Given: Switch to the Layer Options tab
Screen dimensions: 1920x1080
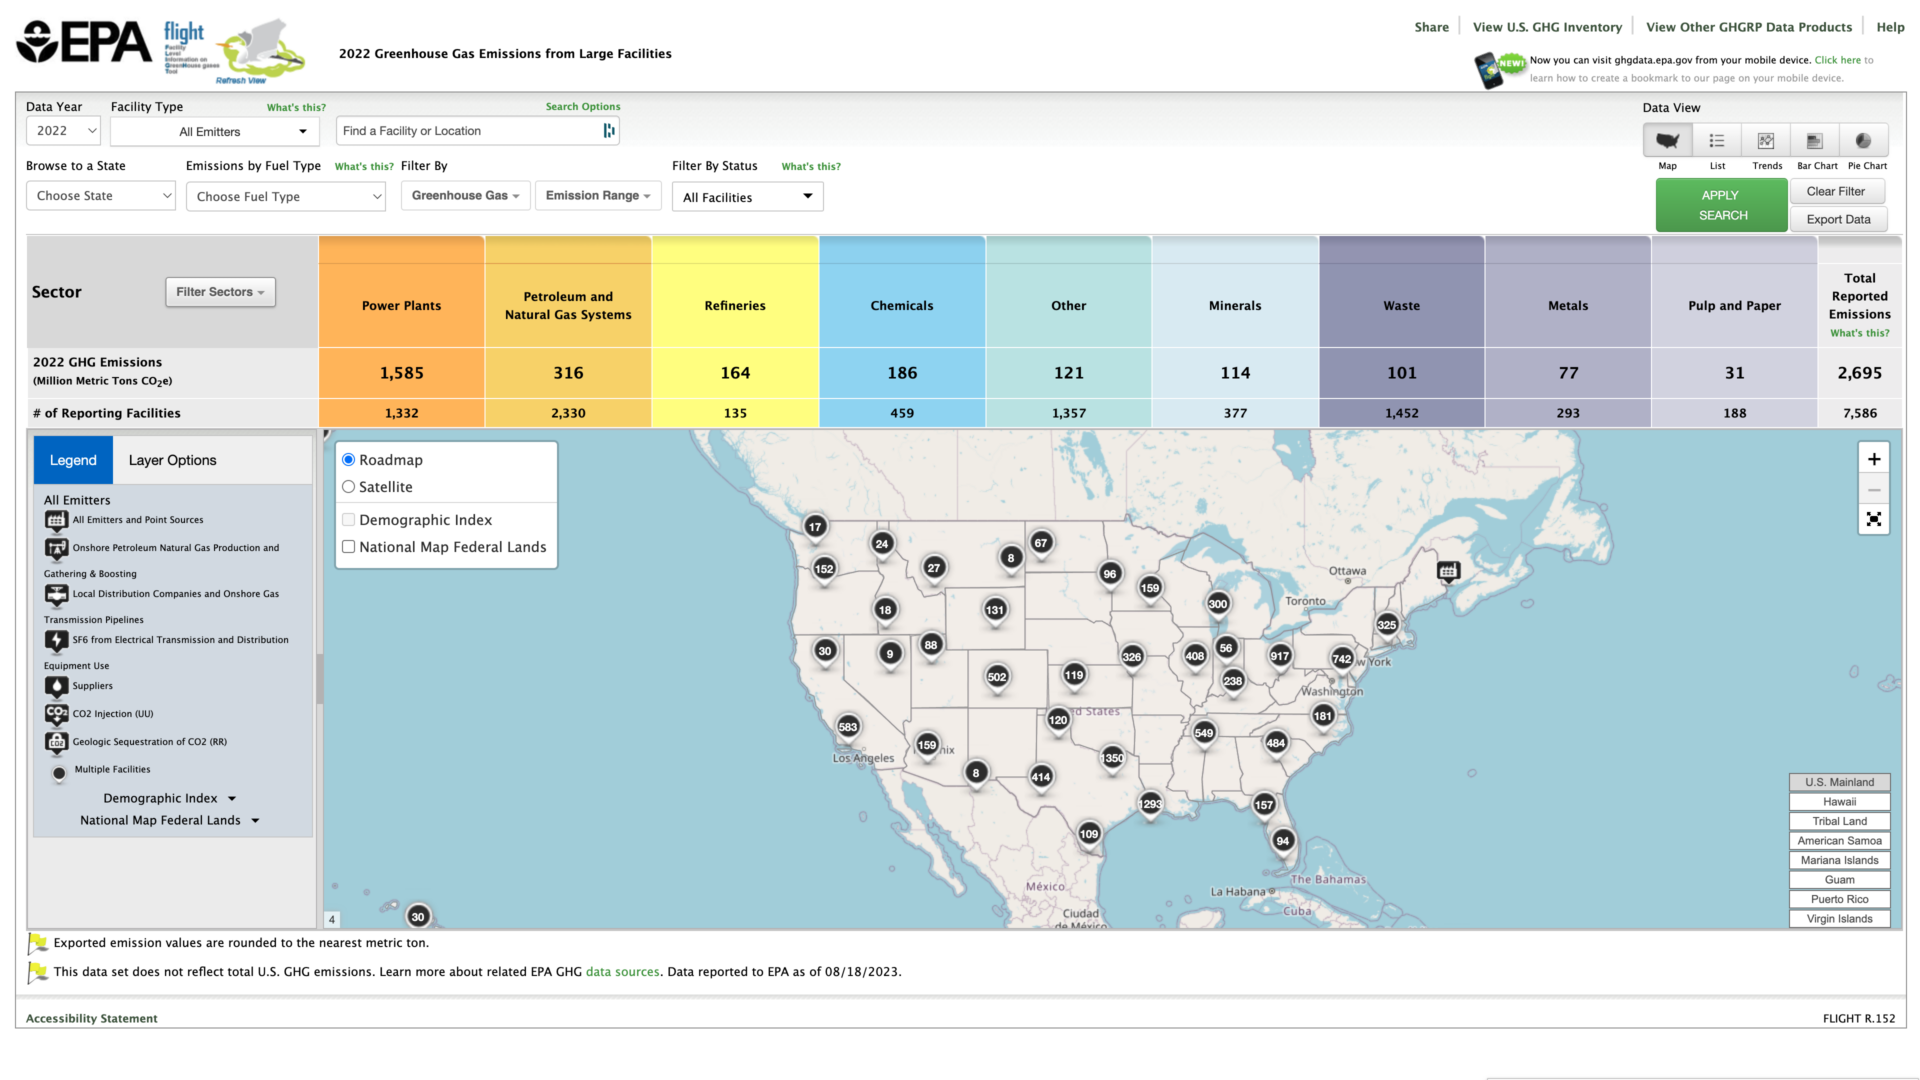Looking at the screenshot, I should point(171,460).
